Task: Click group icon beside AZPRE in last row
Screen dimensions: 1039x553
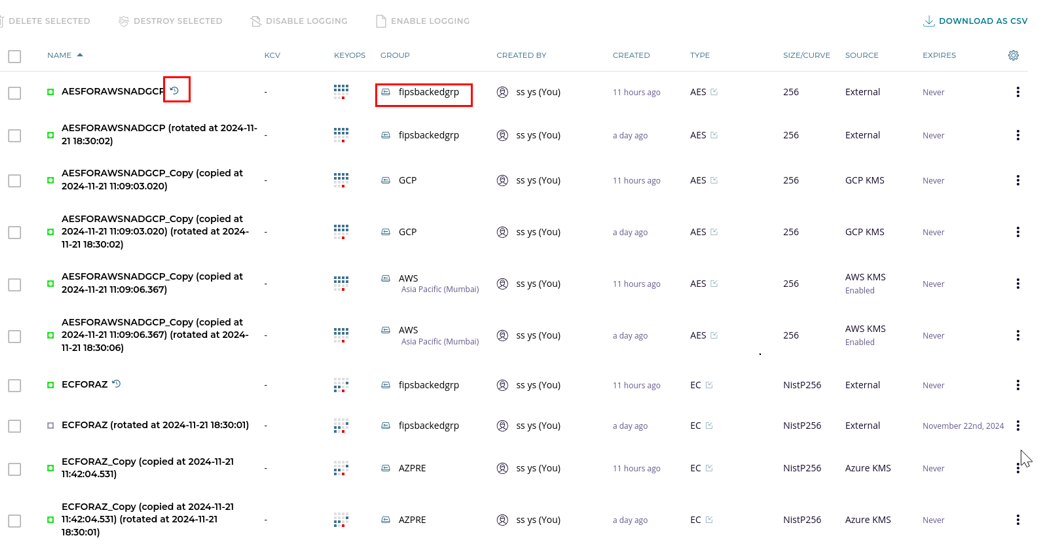Action: [x=386, y=520]
